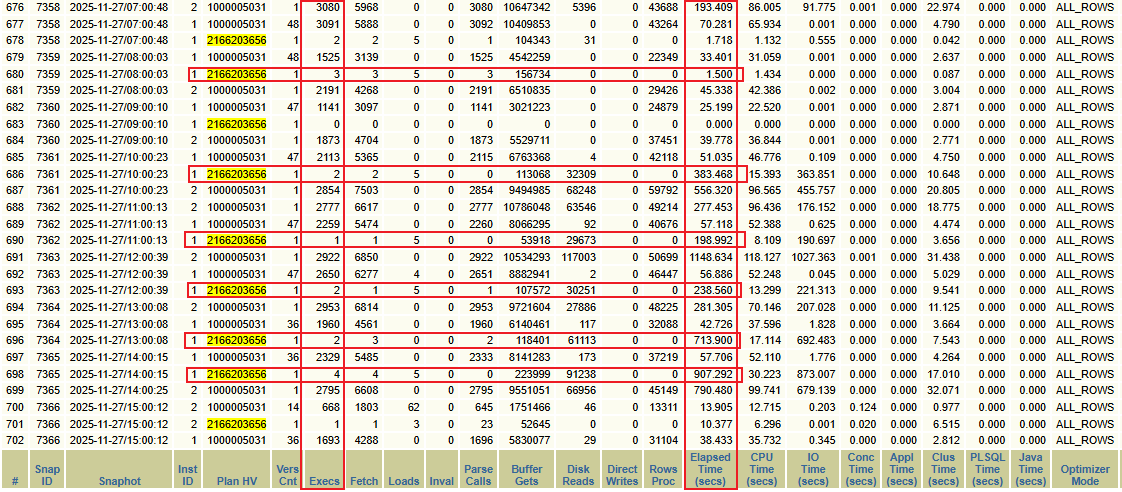1122x492 pixels.
Task: Click cluster time value 32.071
Action: pos(944,390)
